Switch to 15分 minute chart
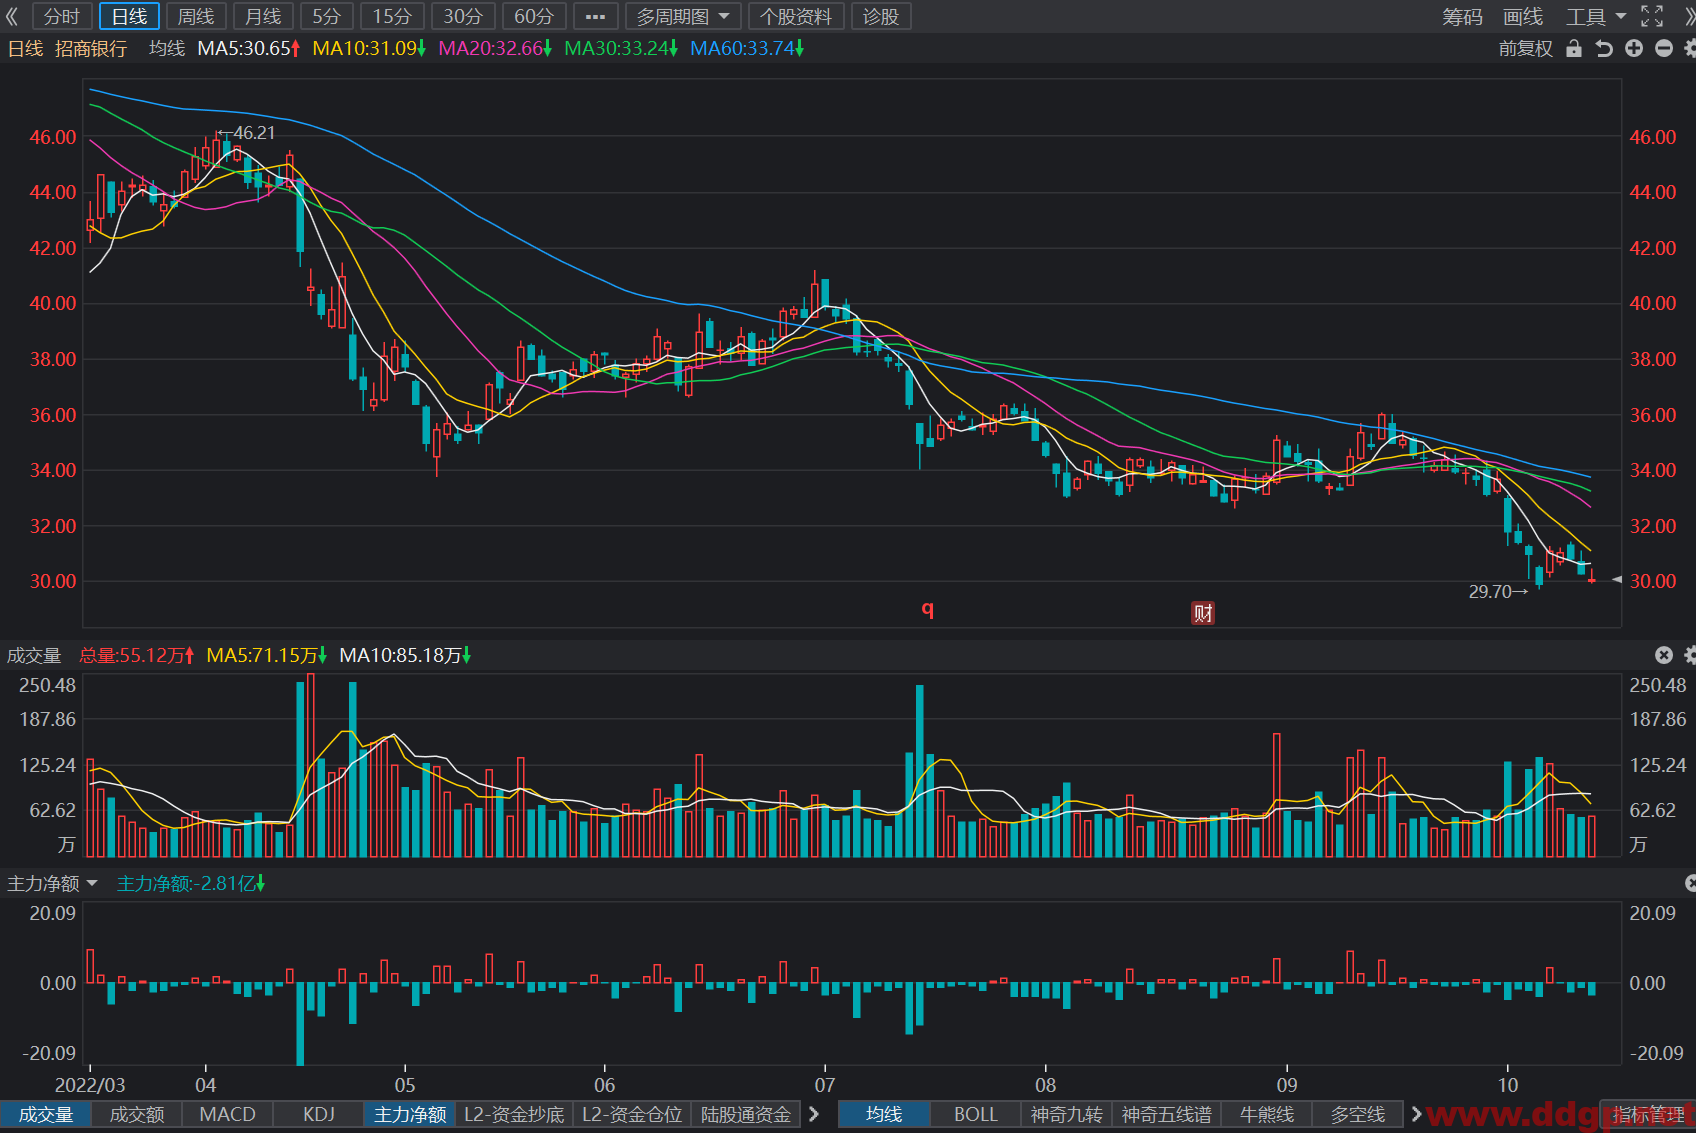This screenshot has width=1696, height=1133. [392, 16]
